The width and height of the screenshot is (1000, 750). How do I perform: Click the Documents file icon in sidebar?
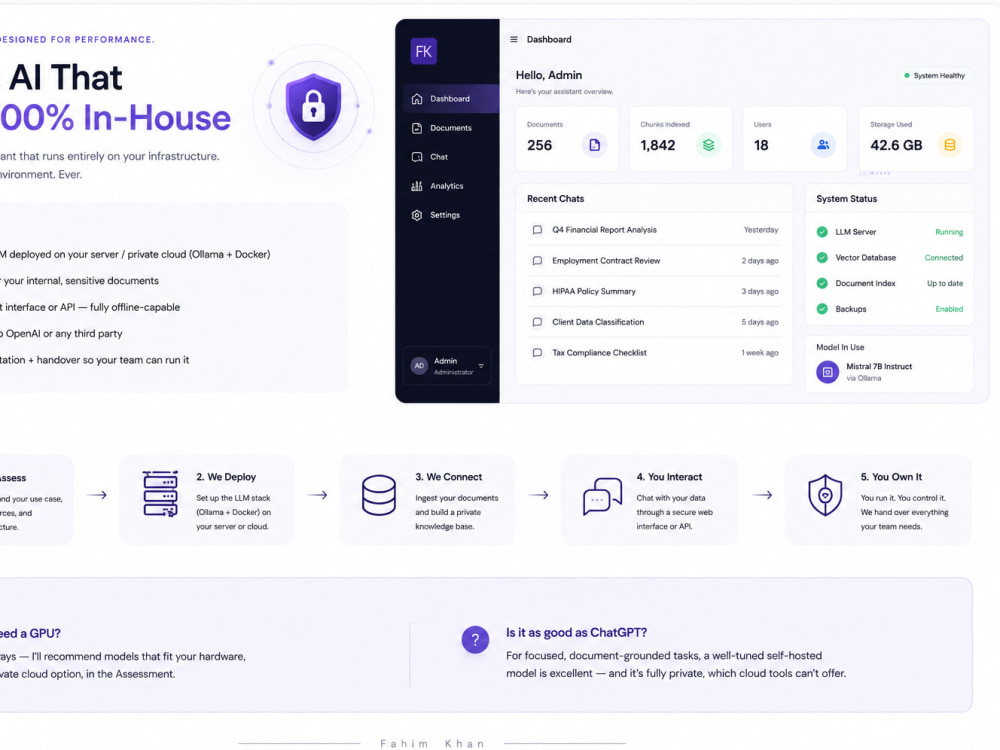(x=417, y=128)
